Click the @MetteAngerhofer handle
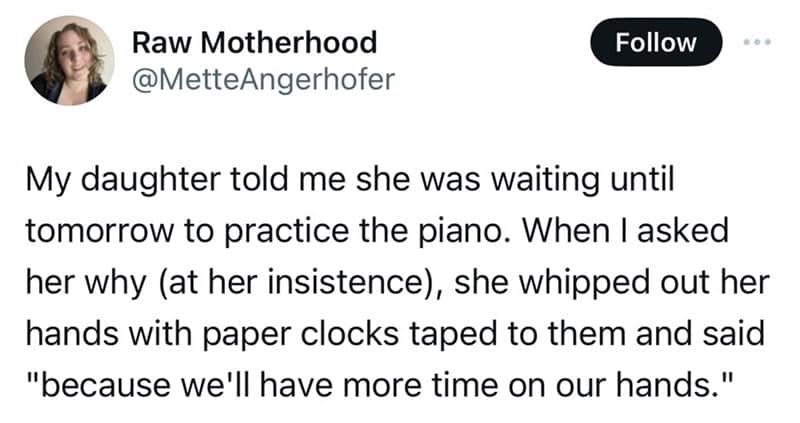This screenshot has height=423, width=800. (x=263, y=77)
